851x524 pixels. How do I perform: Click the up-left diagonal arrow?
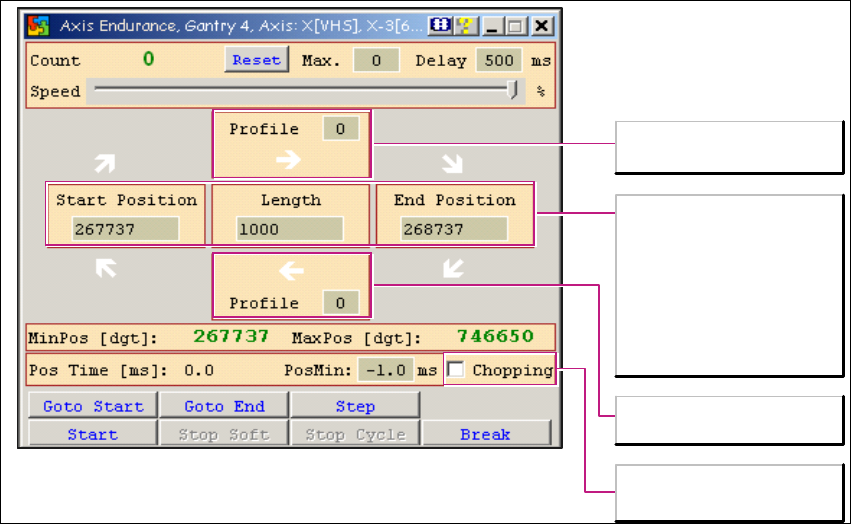pyautogui.click(x=106, y=268)
